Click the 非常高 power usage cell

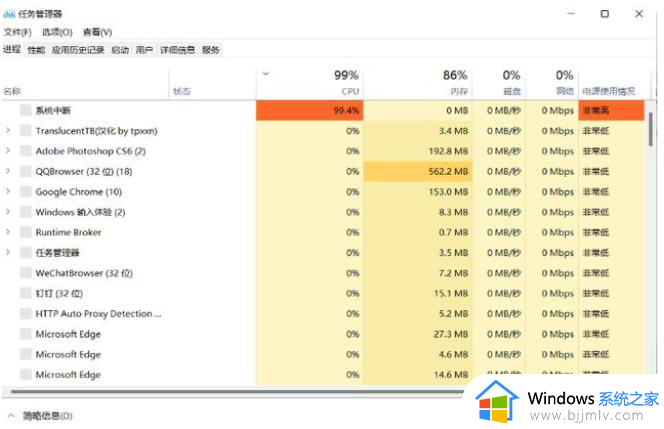pyautogui.click(x=611, y=111)
